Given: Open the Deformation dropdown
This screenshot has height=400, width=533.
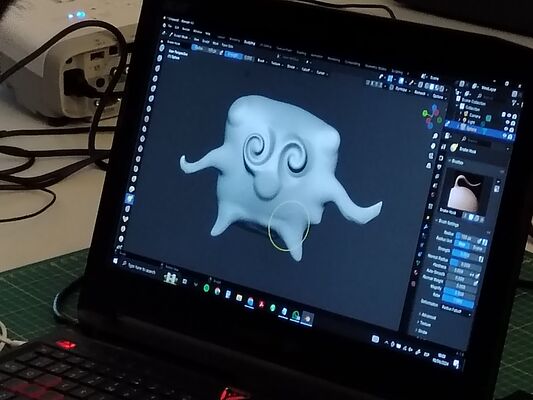Looking at the screenshot, I should pos(456,309).
